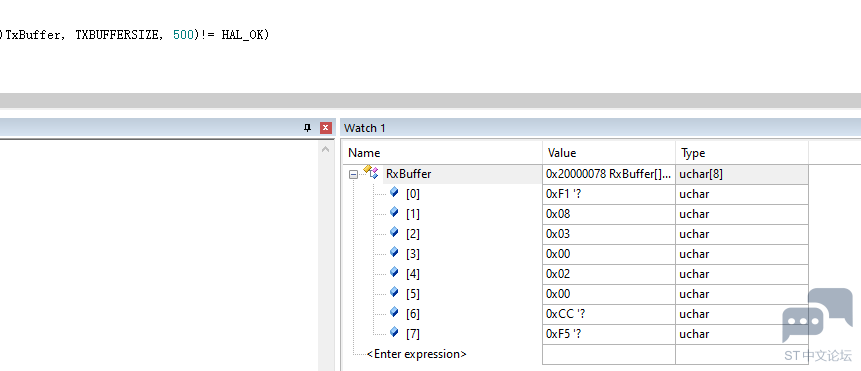Select the 0x00 value of element [3]
The image size is (861, 371).
609,254
